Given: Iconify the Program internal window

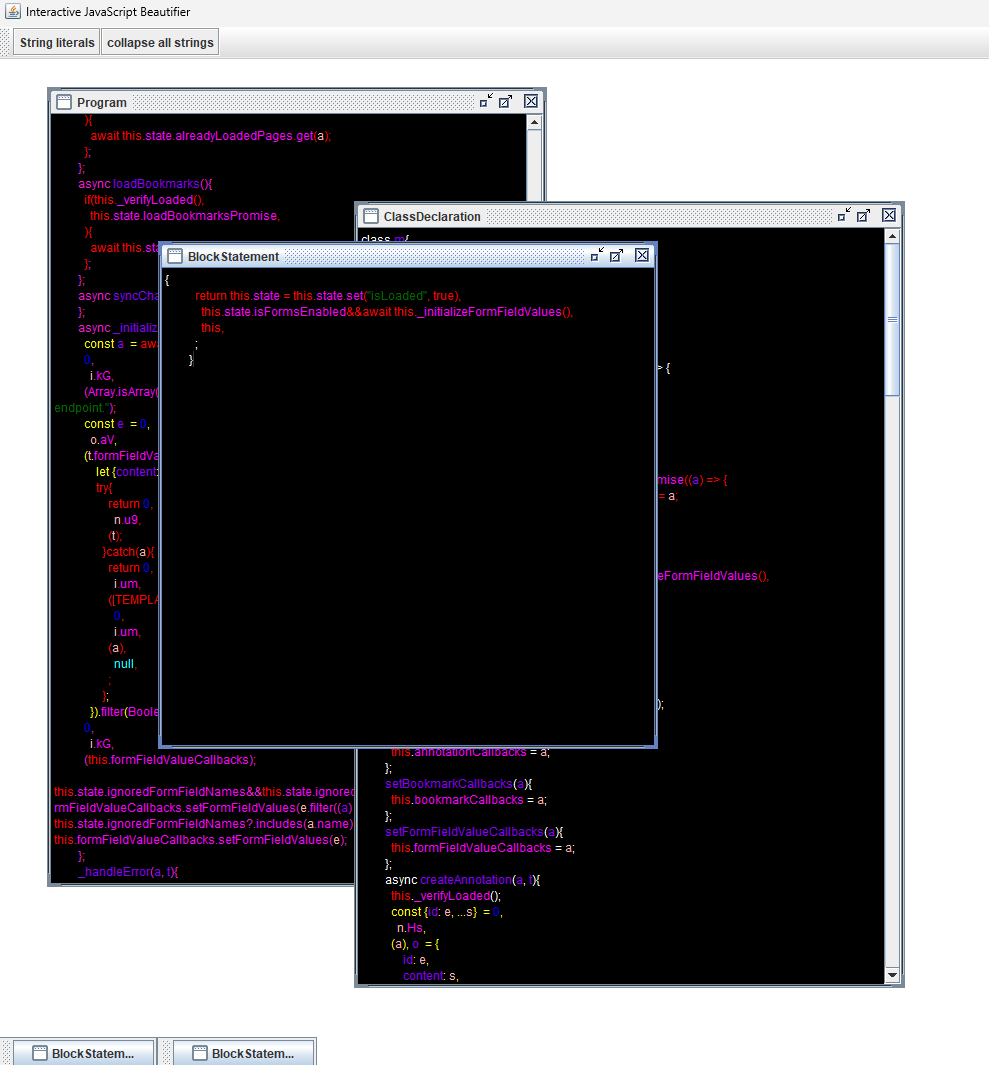Looking at the screenshot, I should [x=486, y=101].
